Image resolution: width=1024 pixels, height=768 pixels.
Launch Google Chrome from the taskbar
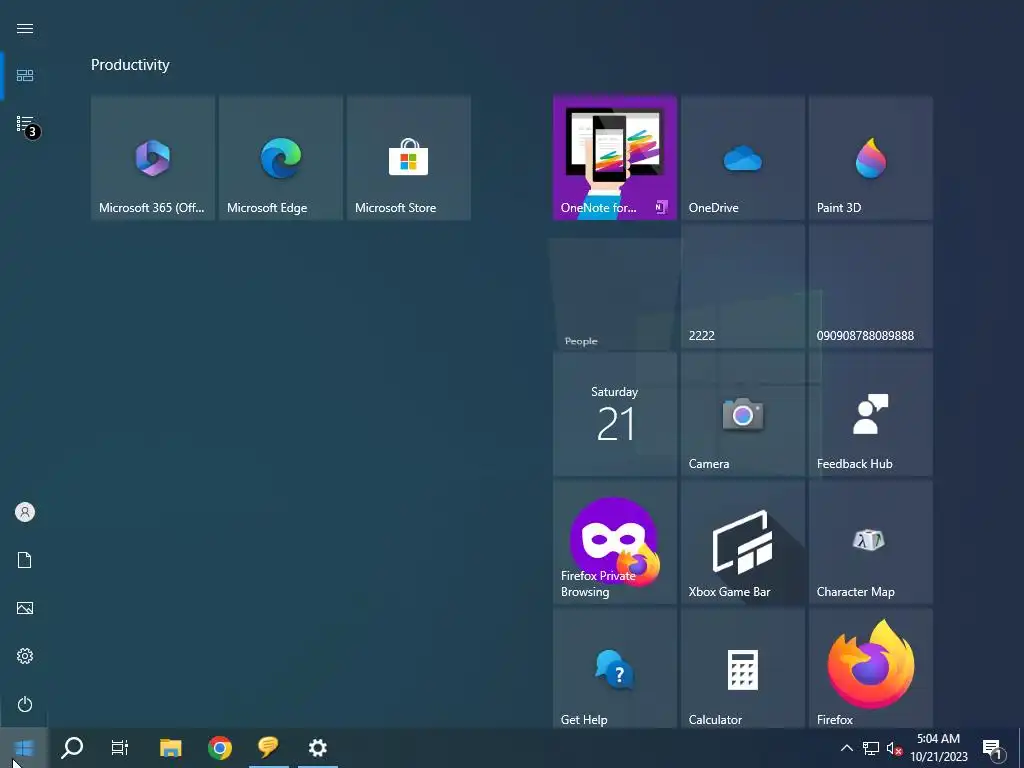[x=220, y=748]
